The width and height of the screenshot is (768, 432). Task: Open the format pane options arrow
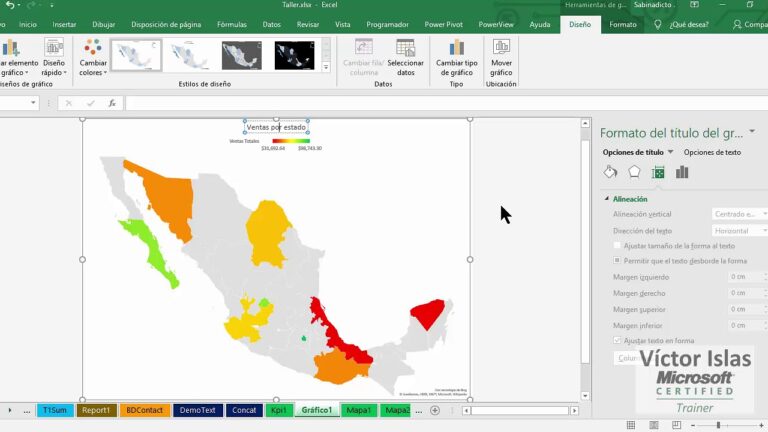752,132
